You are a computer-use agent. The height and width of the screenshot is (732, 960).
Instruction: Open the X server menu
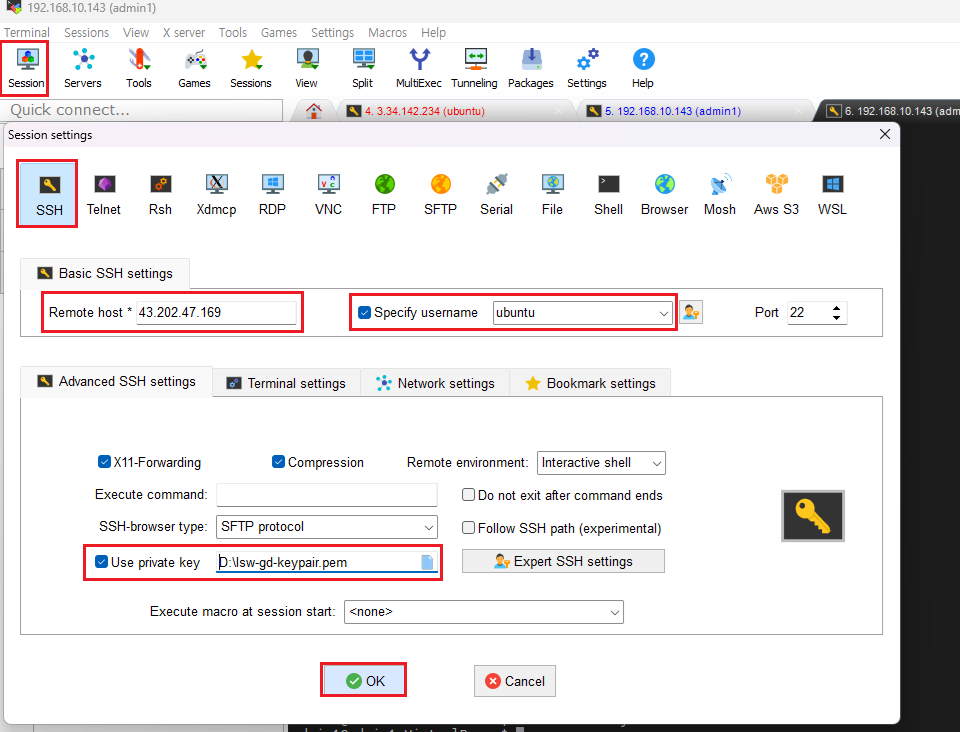184,32
